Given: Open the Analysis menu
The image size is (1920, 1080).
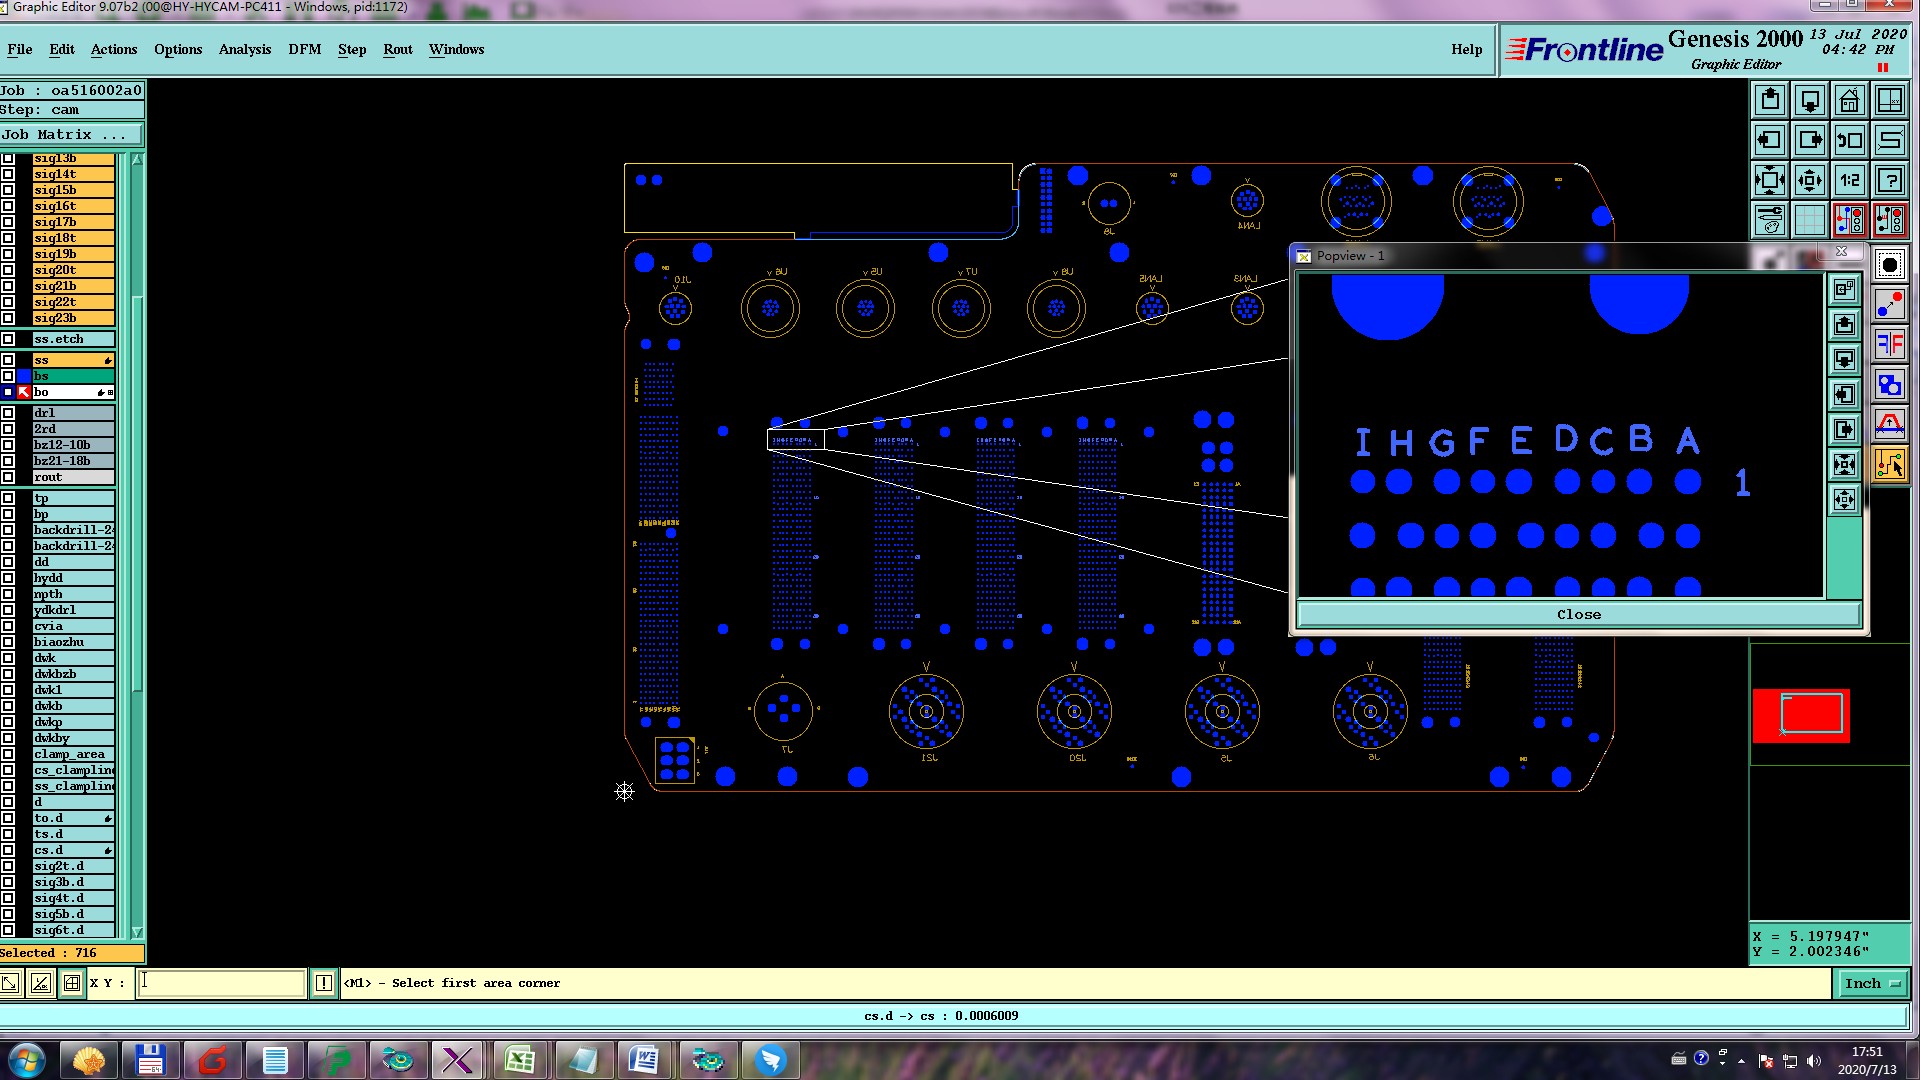Looking at the screenshot, I should (244, 49).
